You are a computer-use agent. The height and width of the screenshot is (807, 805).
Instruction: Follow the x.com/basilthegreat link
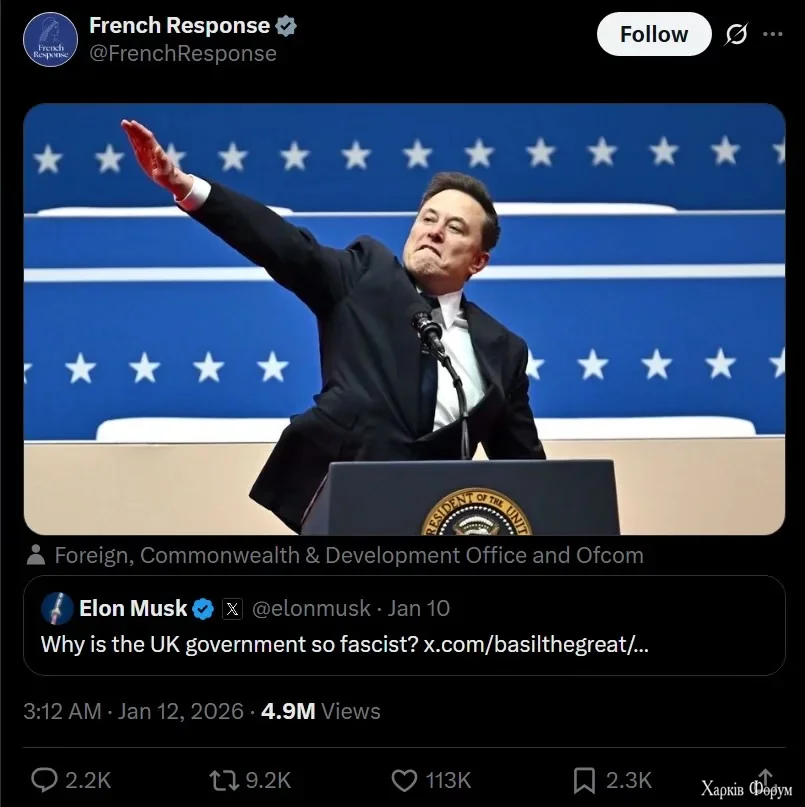[x=536, y=643]
